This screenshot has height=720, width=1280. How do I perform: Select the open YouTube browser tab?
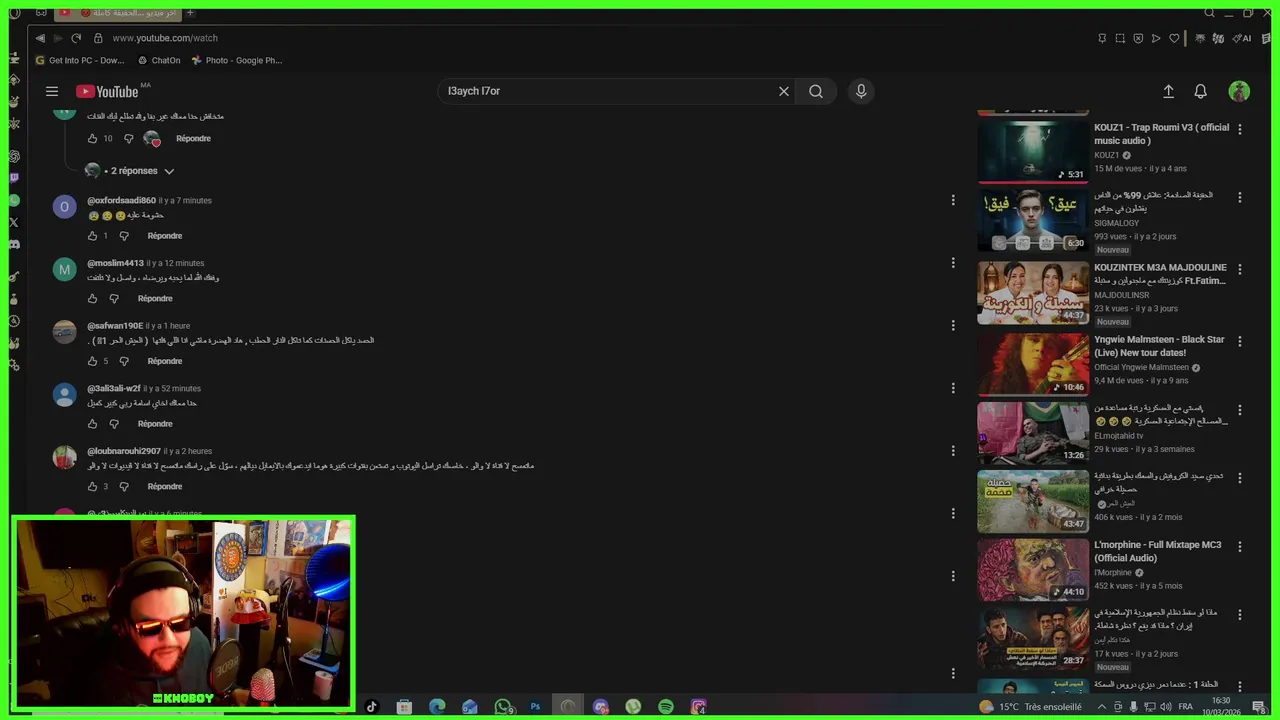[x=117, y=13]
